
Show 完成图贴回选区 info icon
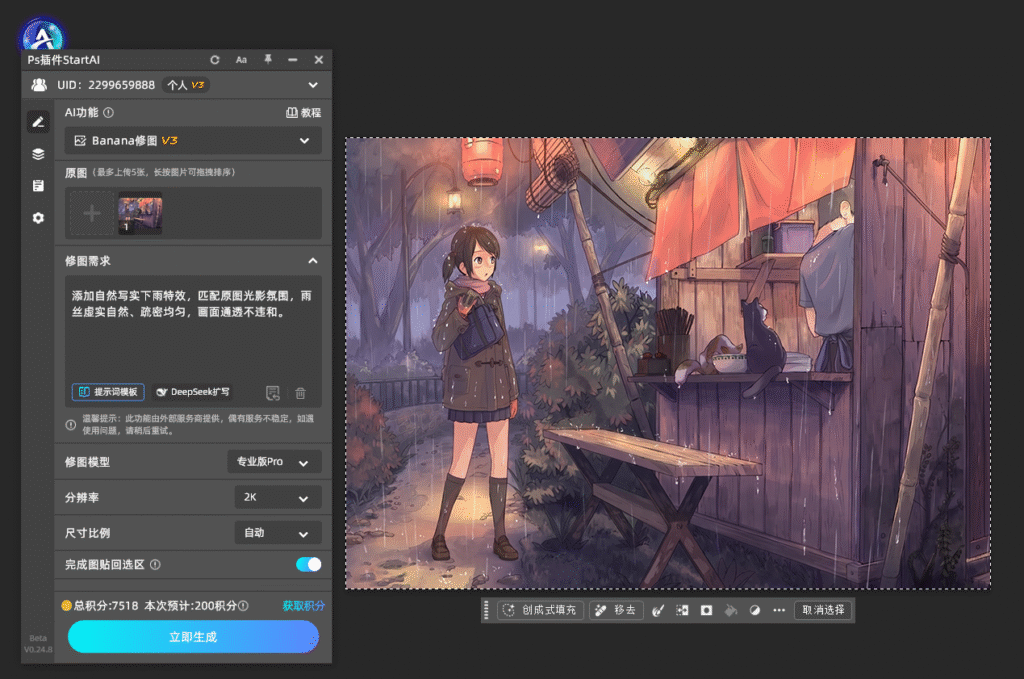(155, 565)
